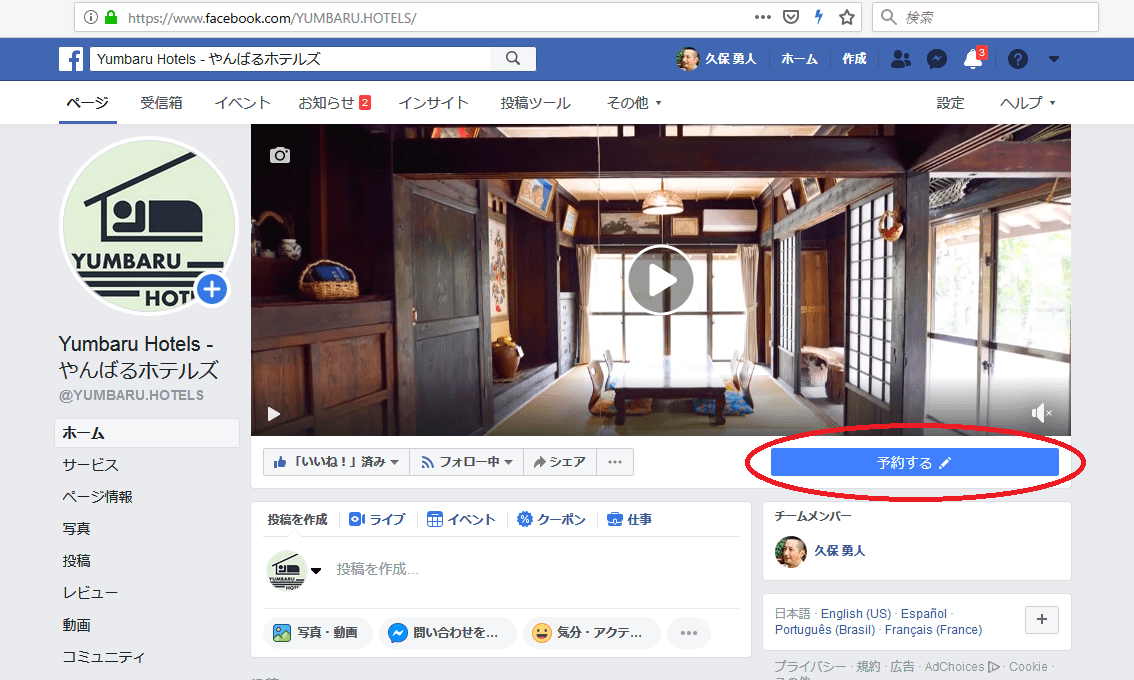
Task: Click the small play button at video bottom-left
Action: tap(274, 414)
